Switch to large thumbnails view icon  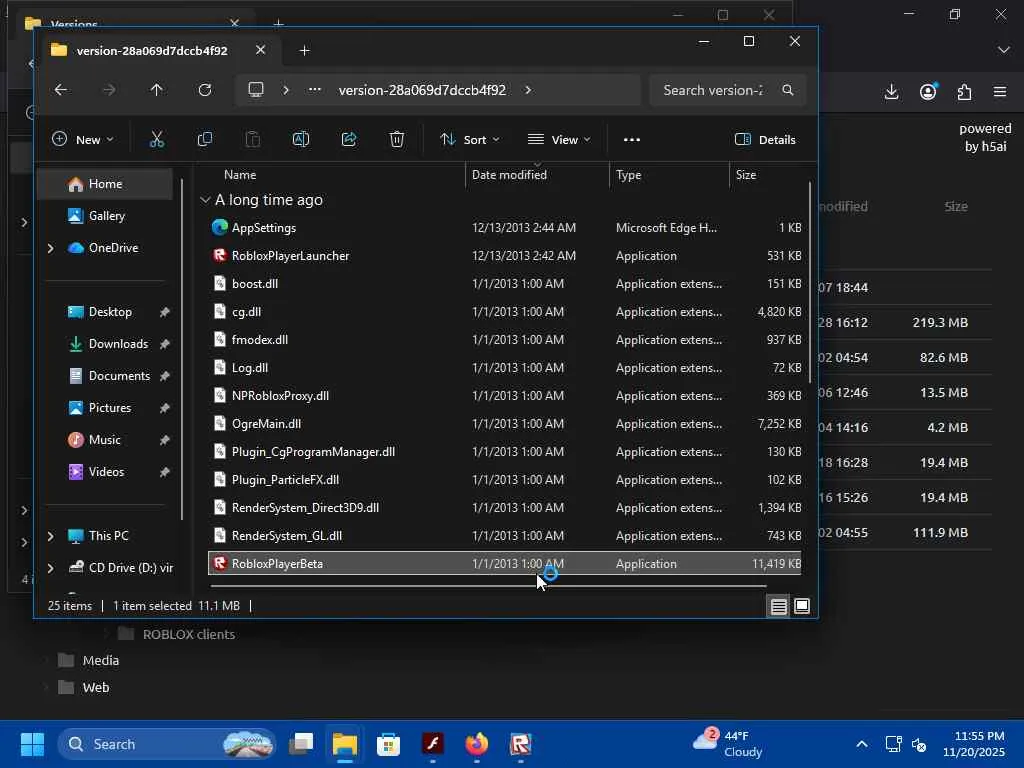(802, 606)
